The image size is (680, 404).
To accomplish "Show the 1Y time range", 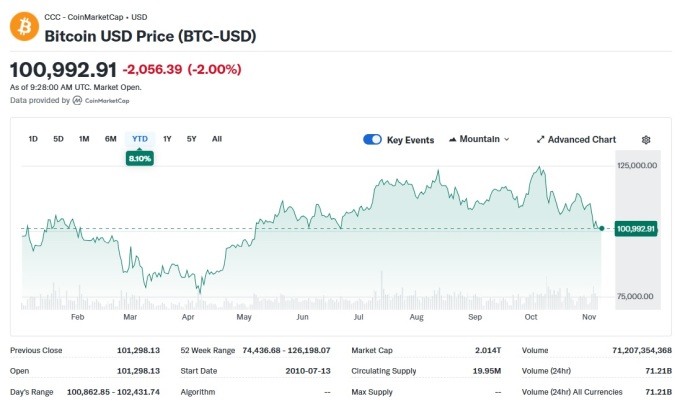I will click(x=167, y=139).
